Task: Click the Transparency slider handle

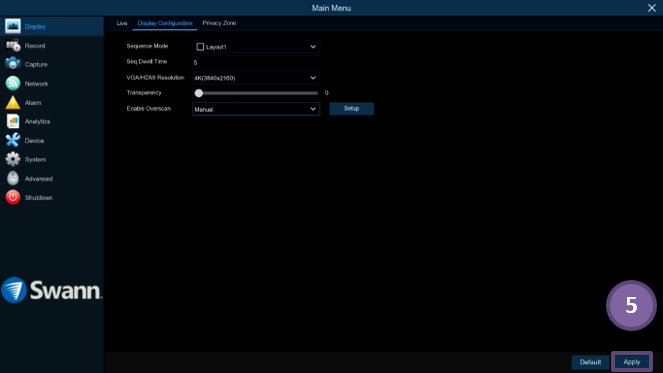Action: tap(199, 93)
